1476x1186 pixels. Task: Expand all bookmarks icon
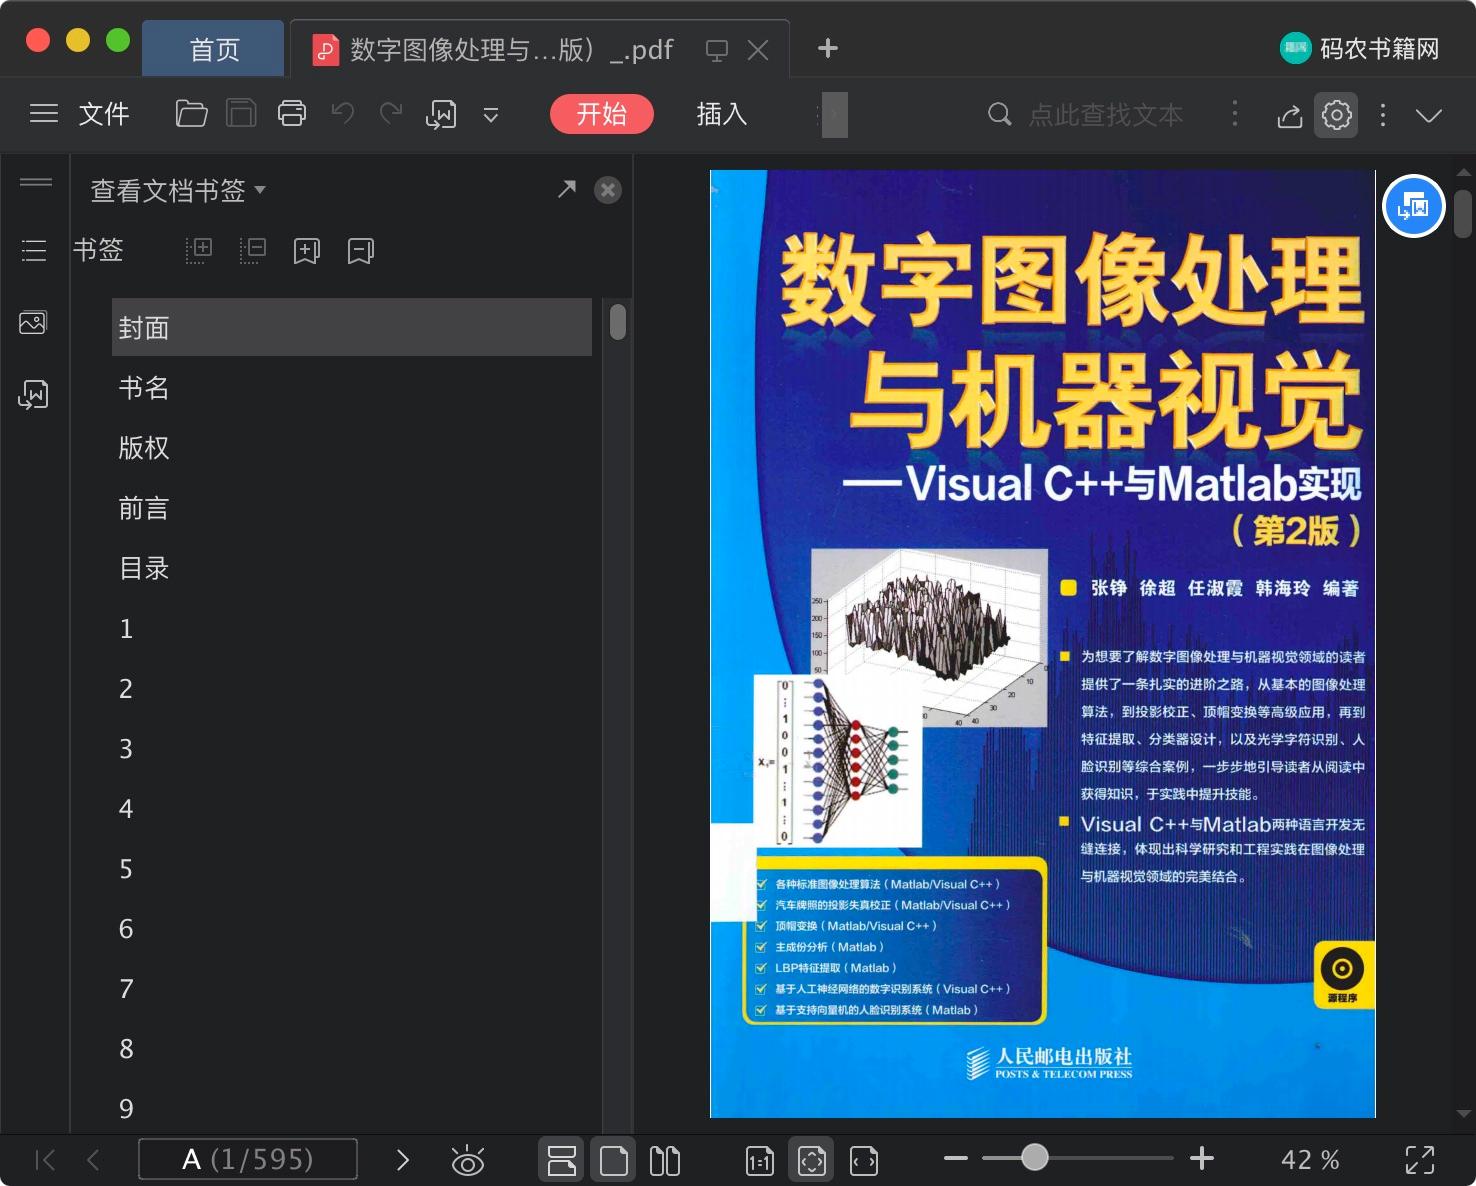click(x=199, y=251)
